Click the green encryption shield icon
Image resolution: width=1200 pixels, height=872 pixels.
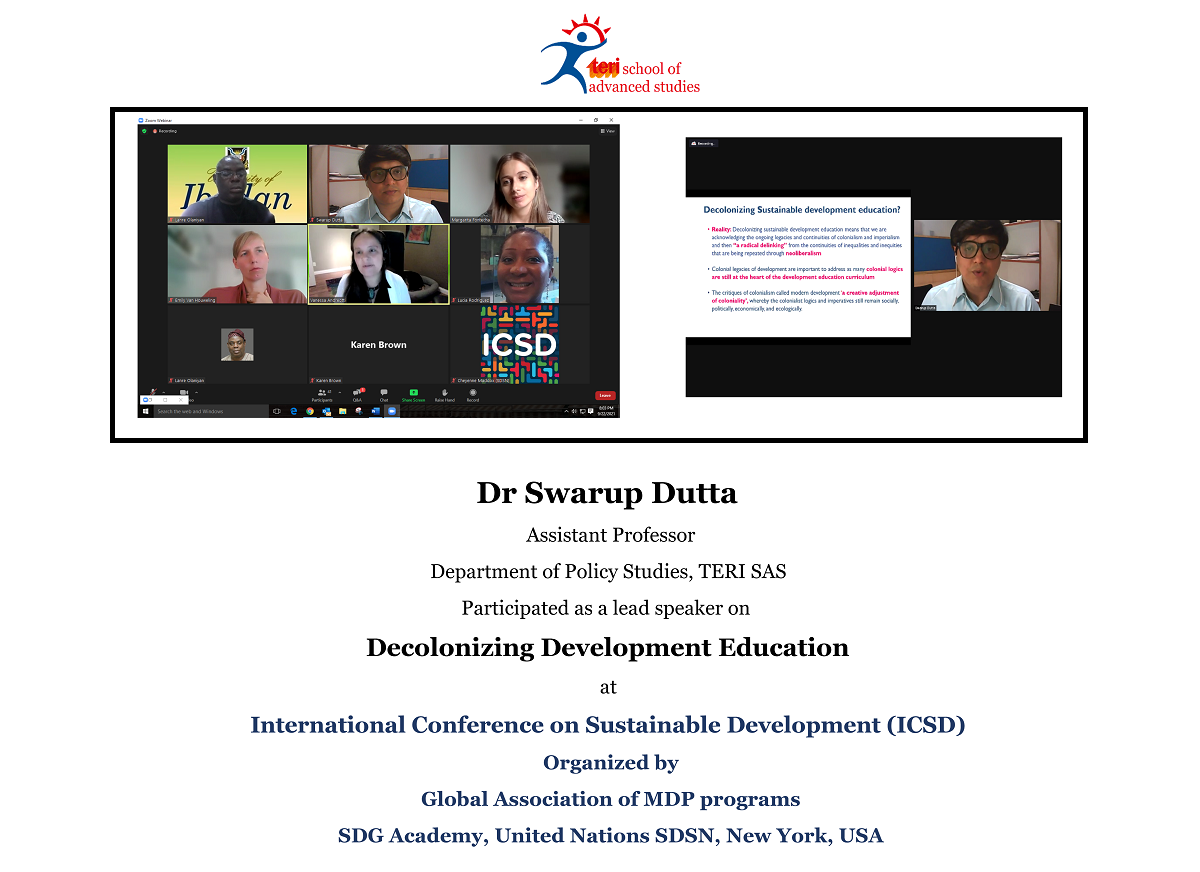pyautogui.click(x=144, y=131)
